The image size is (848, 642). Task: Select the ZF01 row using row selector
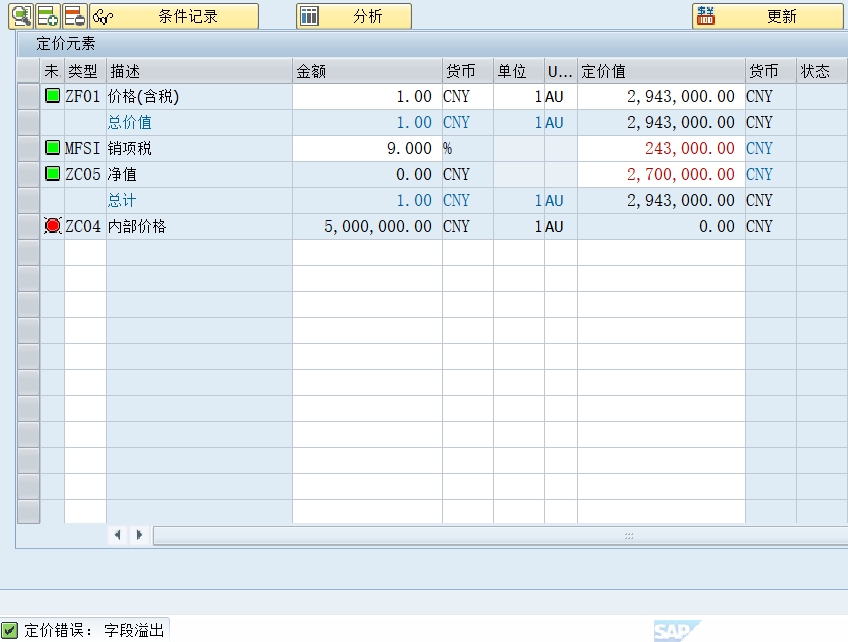(x=28, y=97)
